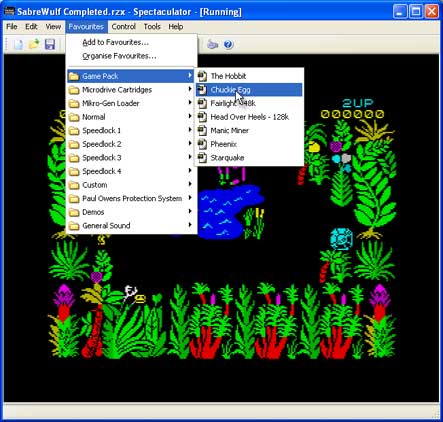
Task: Click the blue Help question mark icon
Action: [x=228, y=44]
